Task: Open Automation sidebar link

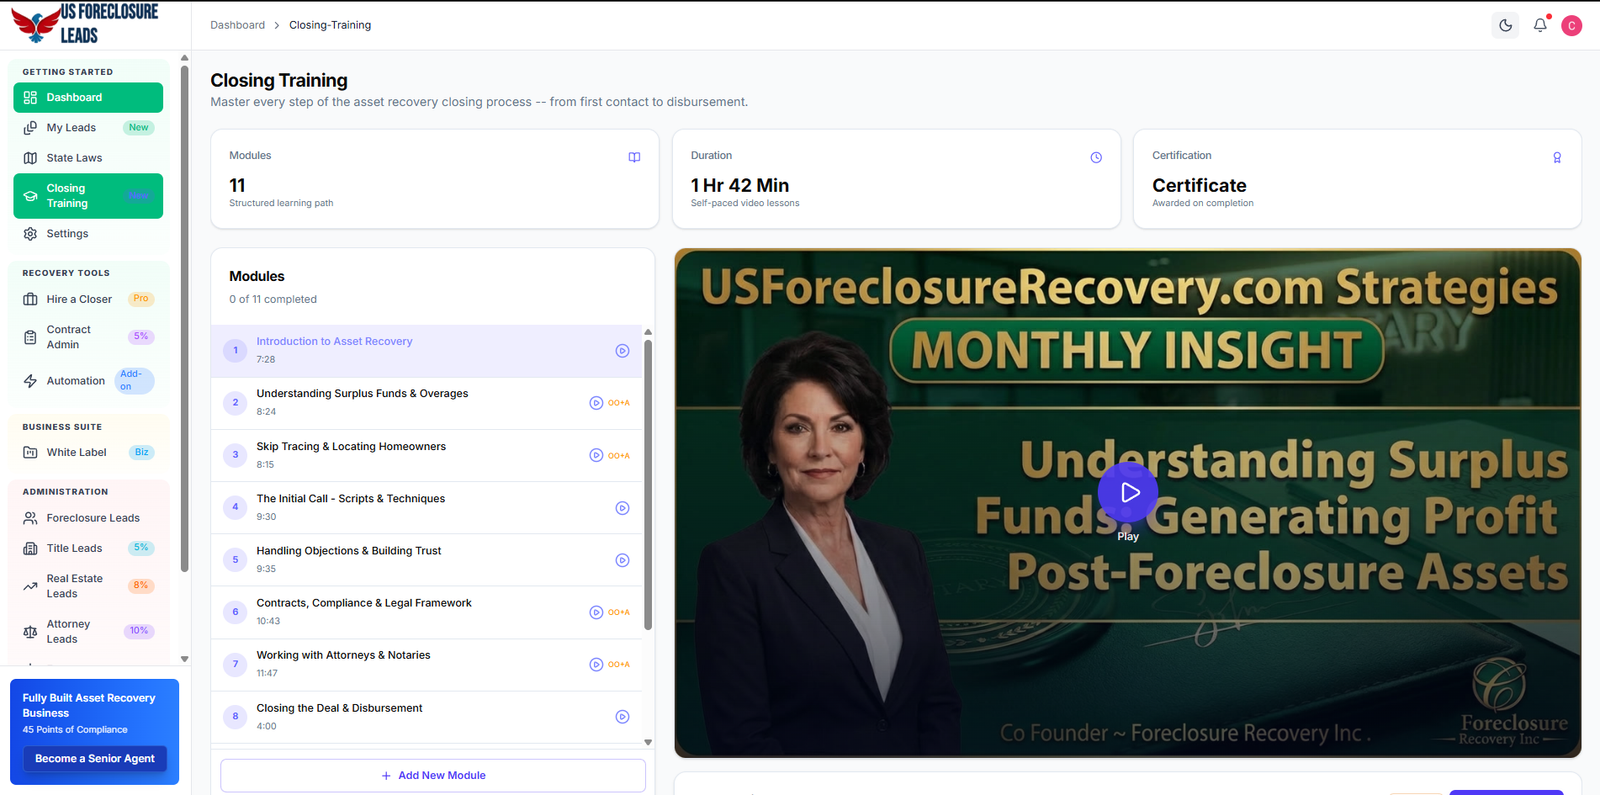Action: [x=88, y=381]
